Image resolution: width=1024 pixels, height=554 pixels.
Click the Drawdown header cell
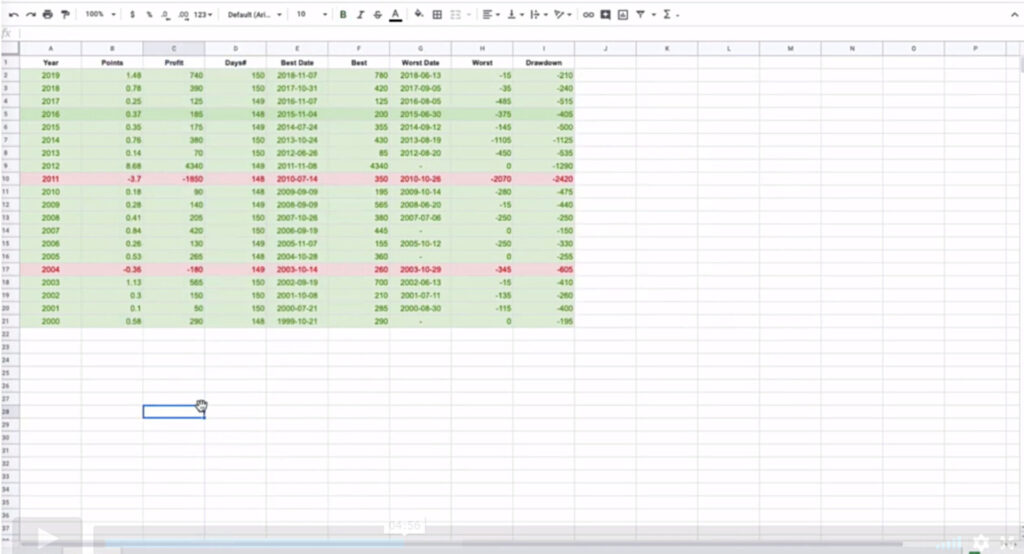coord(543,62)
